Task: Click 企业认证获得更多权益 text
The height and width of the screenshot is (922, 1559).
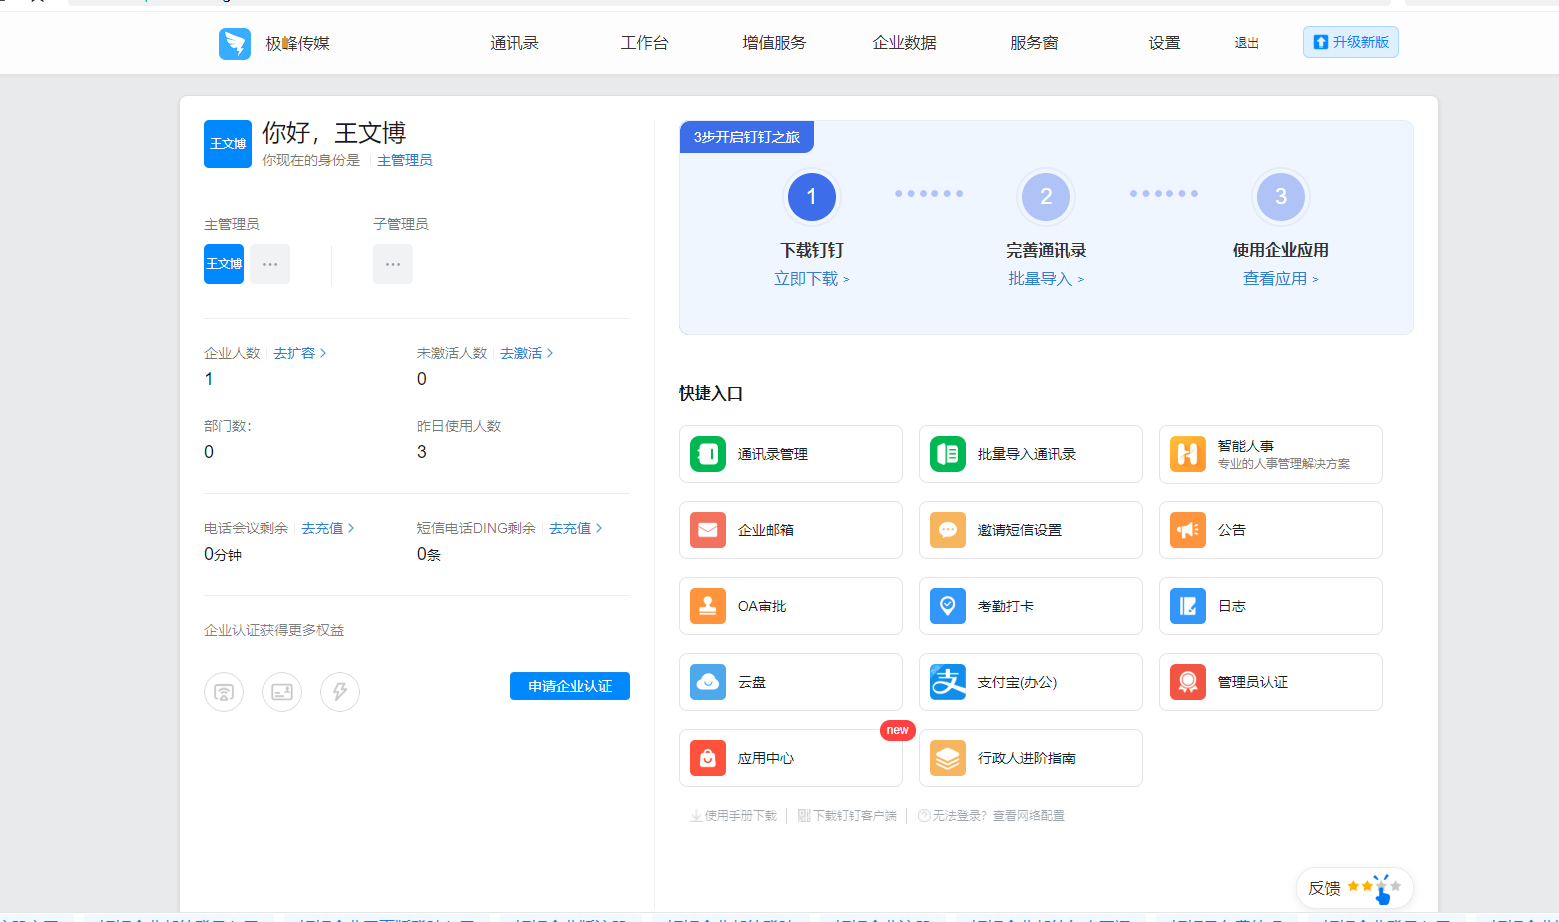Action: pyautogui.click(x=274, y=630)
